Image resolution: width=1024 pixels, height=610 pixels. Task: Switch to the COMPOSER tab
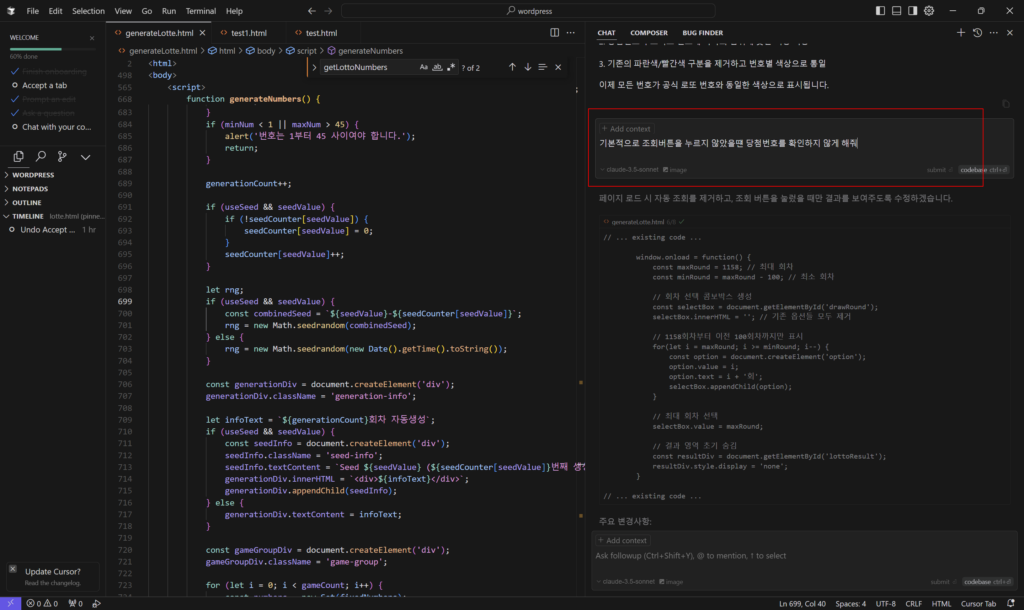pos(648,33)
